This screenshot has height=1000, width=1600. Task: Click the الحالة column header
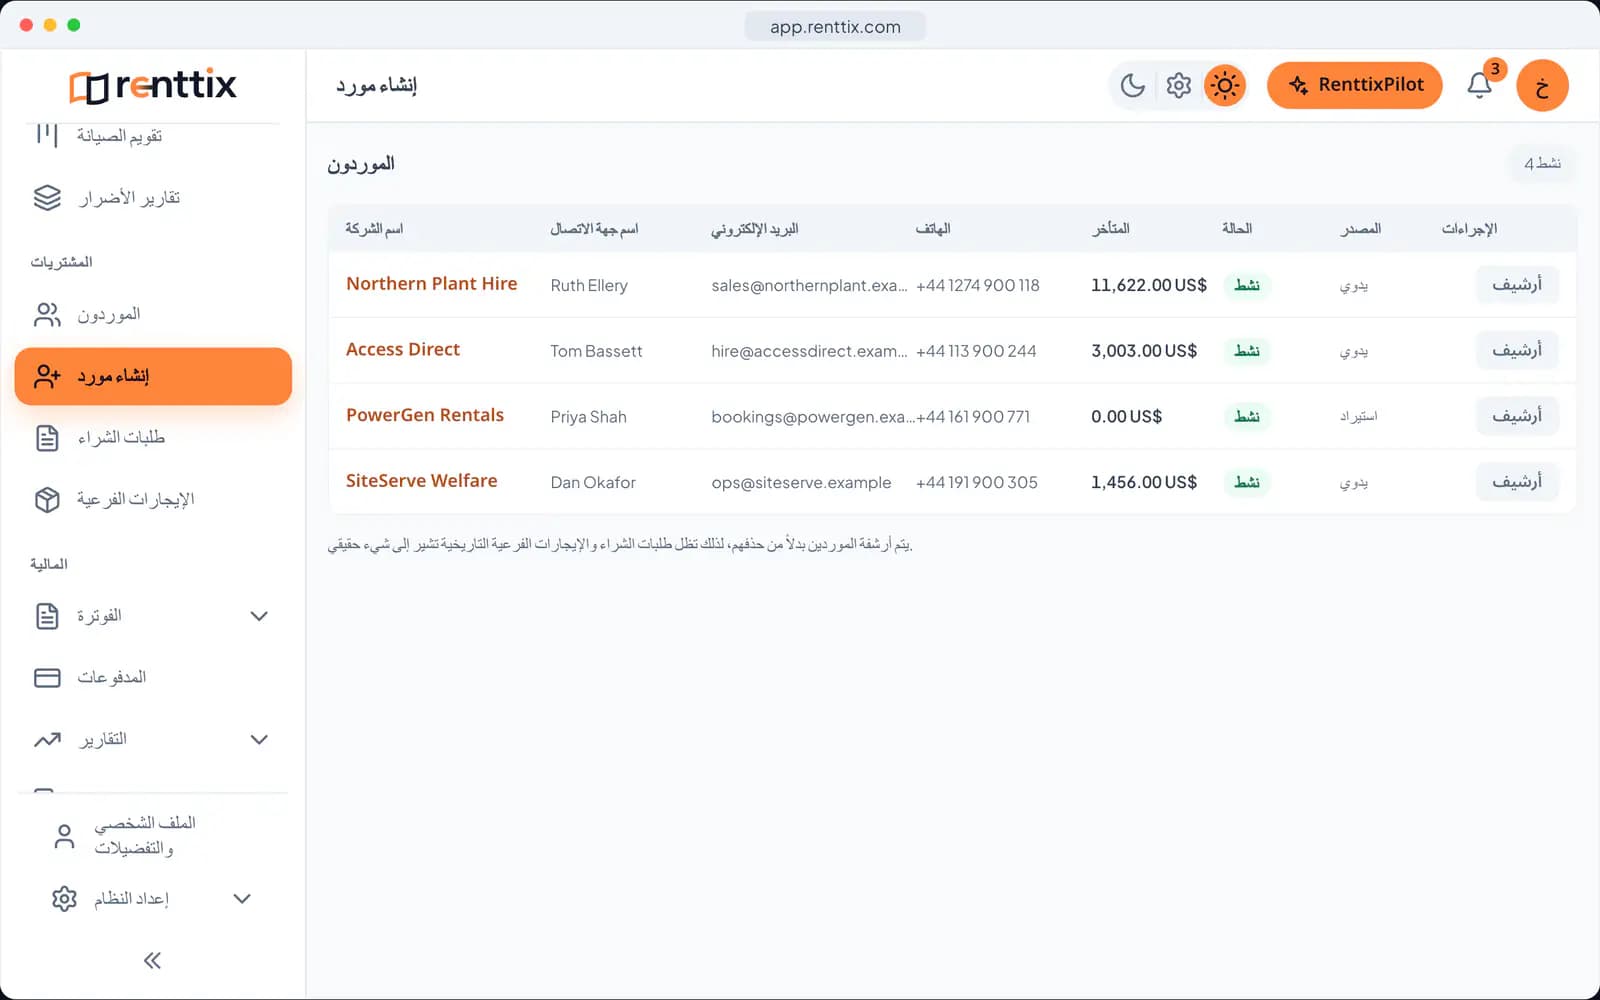pyautogui.click(x=1237, y=229)
